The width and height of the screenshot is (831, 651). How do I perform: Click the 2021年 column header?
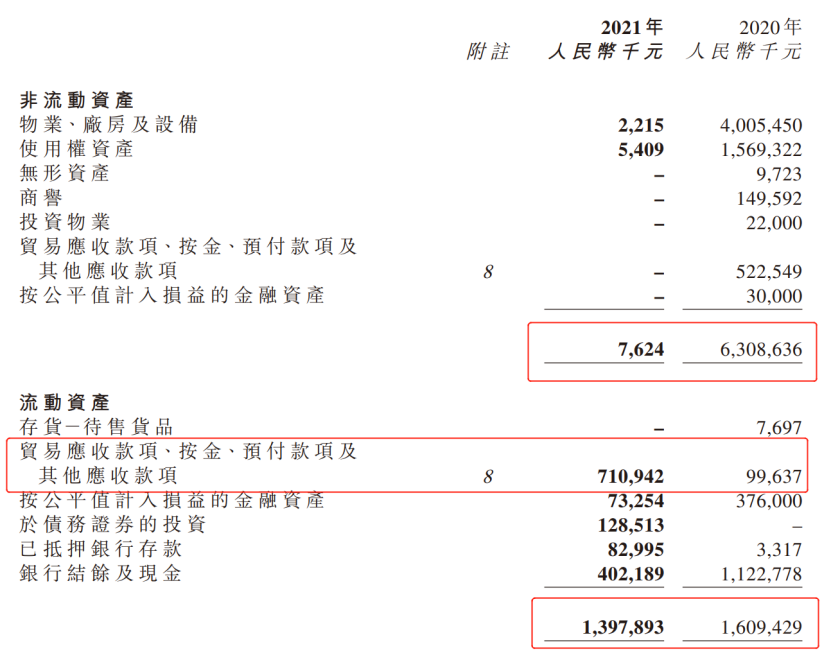631,26
